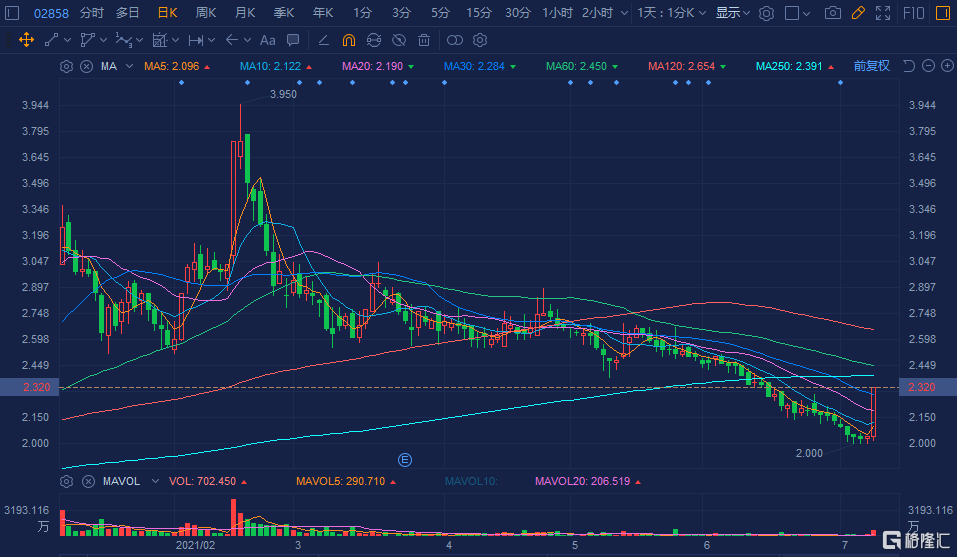Select the text annotation tool (Aa)
Image resolution: width=957 pixels, height=557 pixels.
[x=267, y=41]
